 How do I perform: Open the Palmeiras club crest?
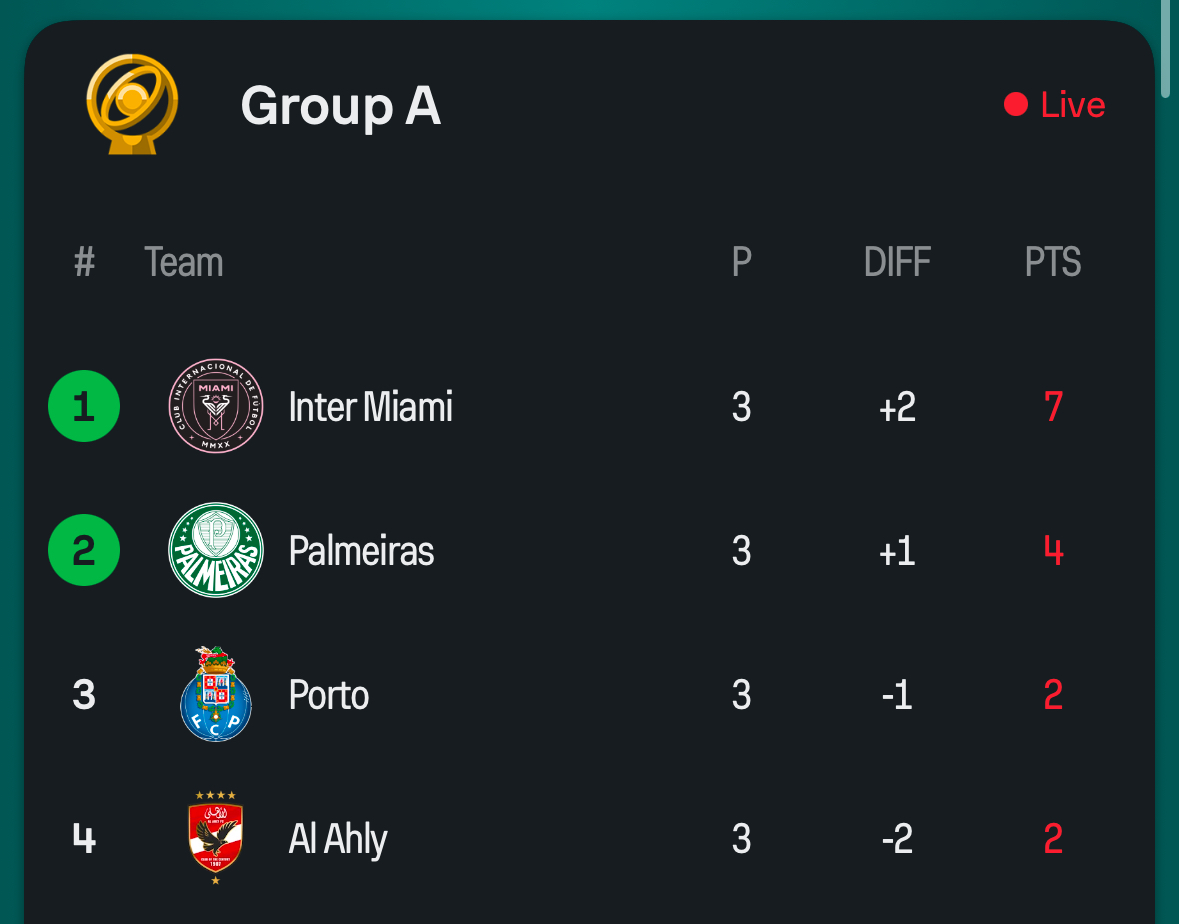[x=216, y=550]
